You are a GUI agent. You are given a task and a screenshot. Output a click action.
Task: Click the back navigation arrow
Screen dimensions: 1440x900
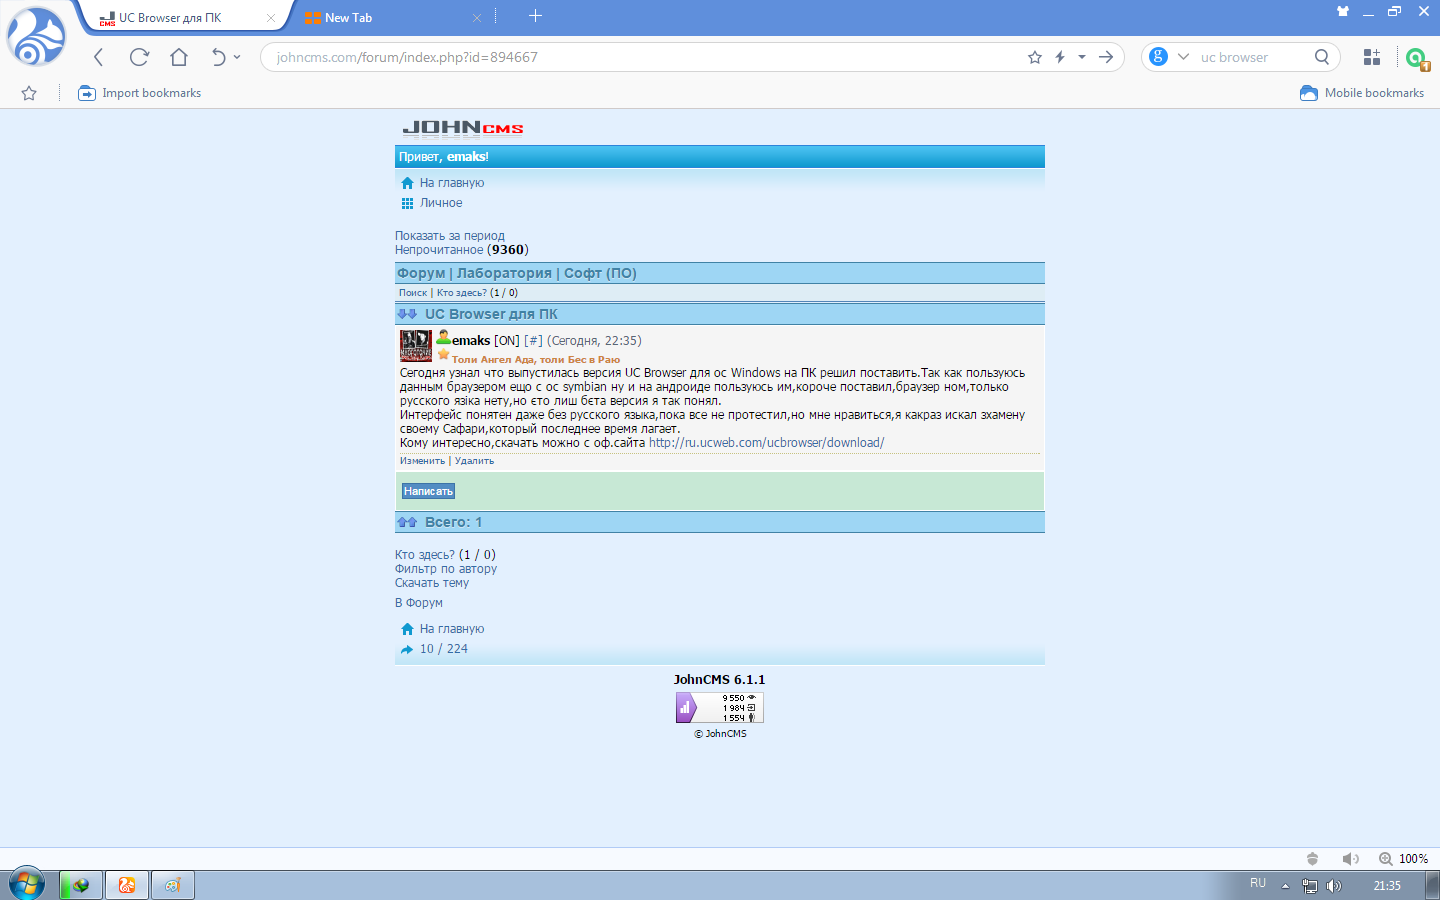tap(99, 57)
